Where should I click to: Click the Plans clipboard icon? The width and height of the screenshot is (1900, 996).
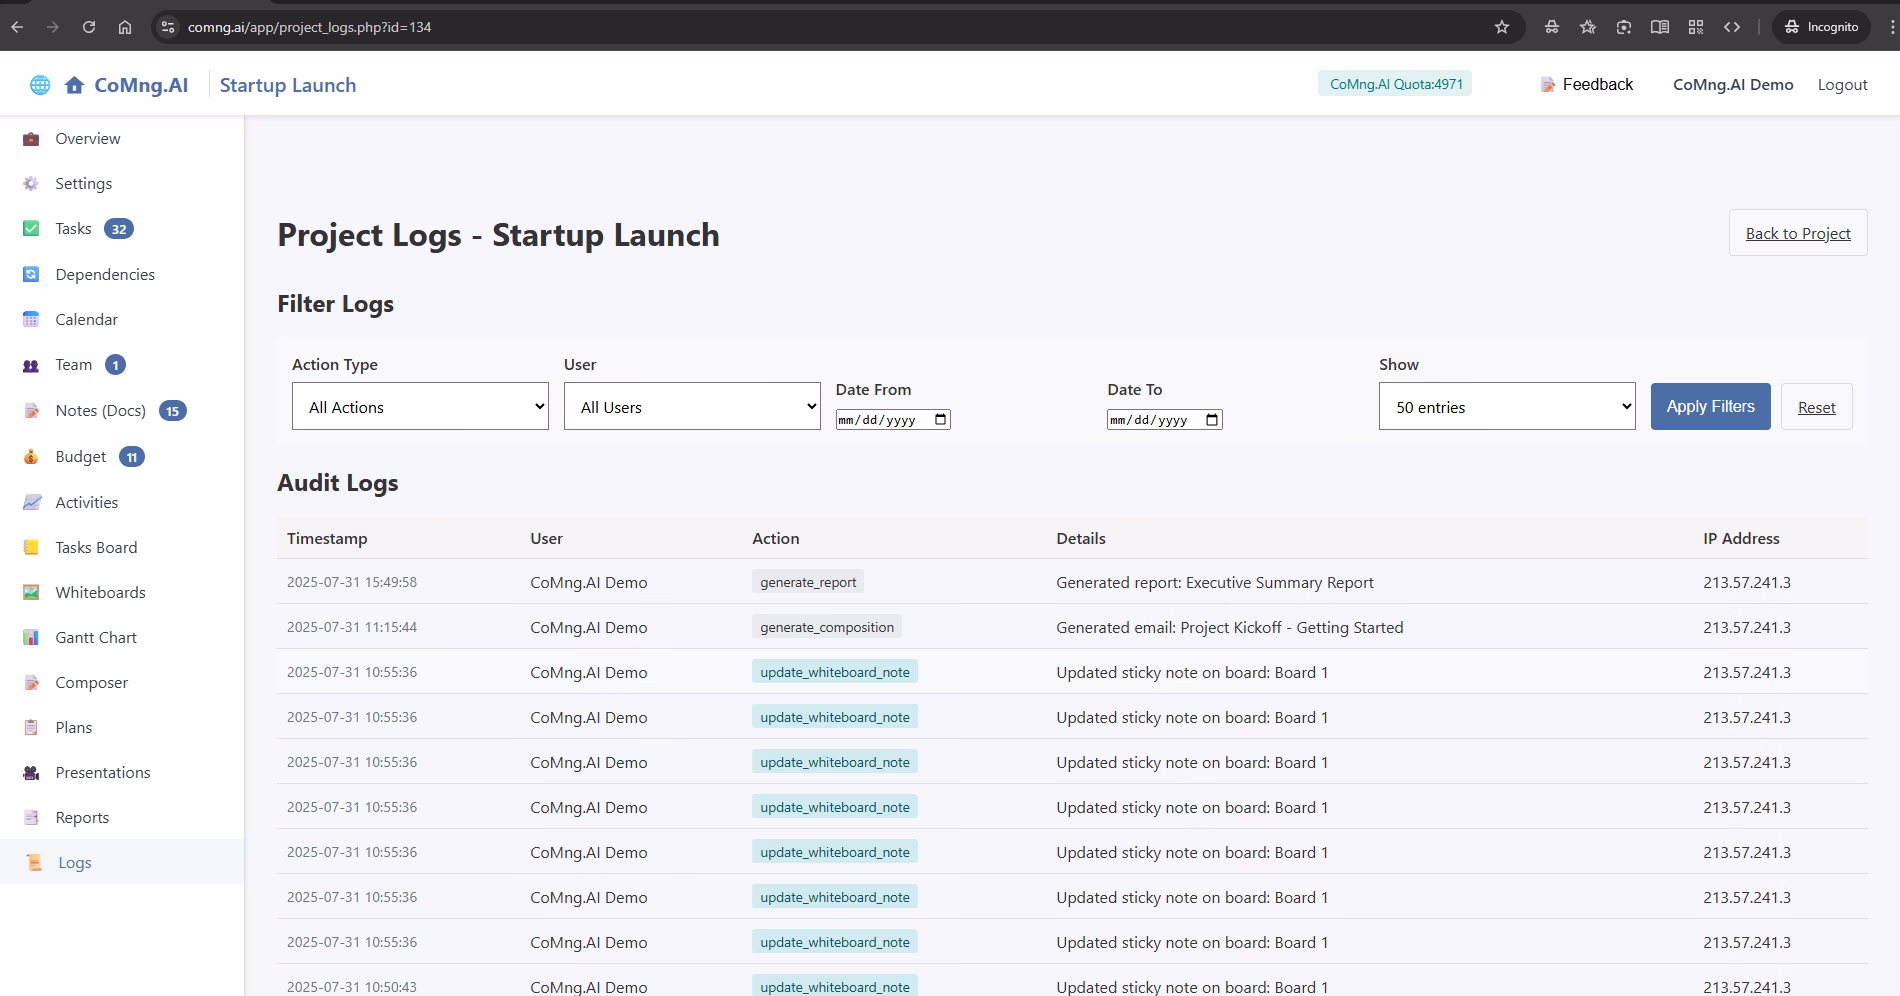click(31, 728)
